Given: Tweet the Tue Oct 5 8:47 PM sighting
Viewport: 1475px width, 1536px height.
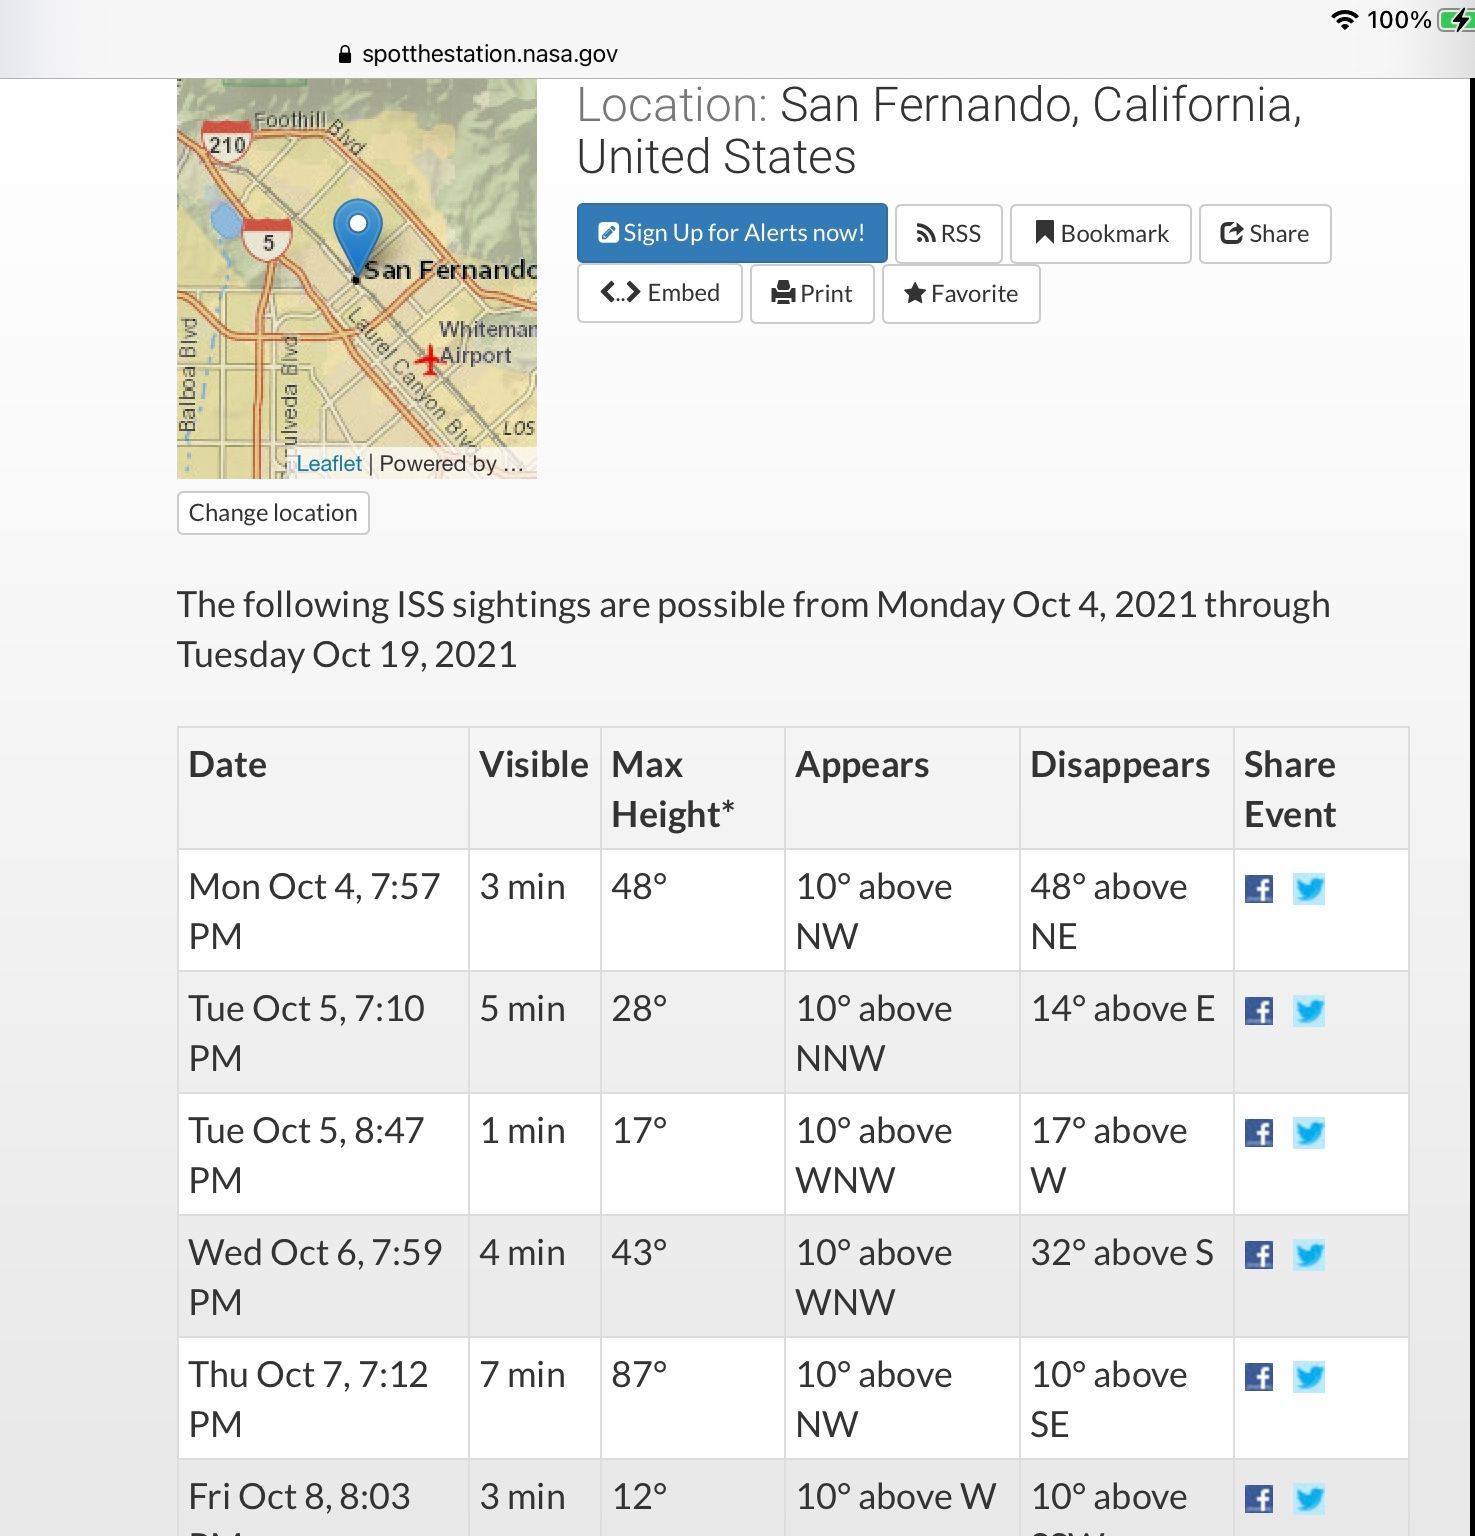Looking at the screenshot, I should point(1309,1133).
